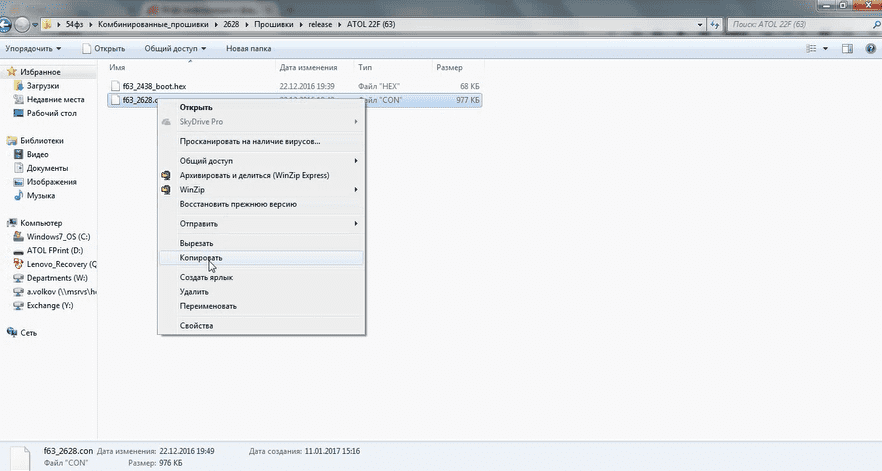
Task: Click the Видео library icon
Action: 19,155
